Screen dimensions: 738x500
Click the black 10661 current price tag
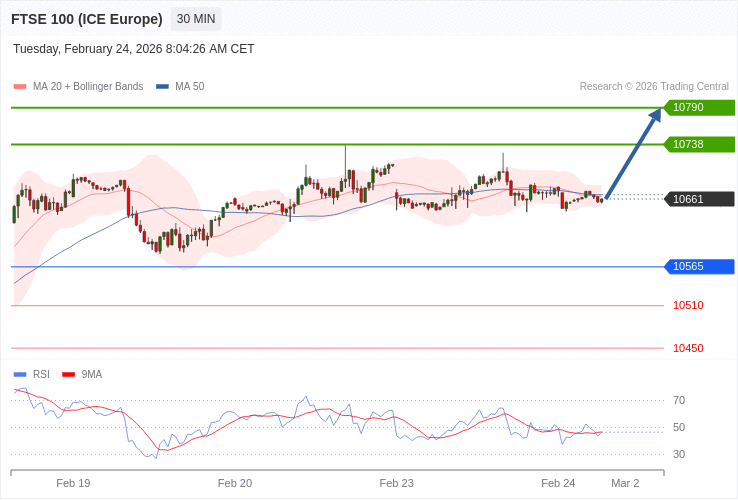698,199
